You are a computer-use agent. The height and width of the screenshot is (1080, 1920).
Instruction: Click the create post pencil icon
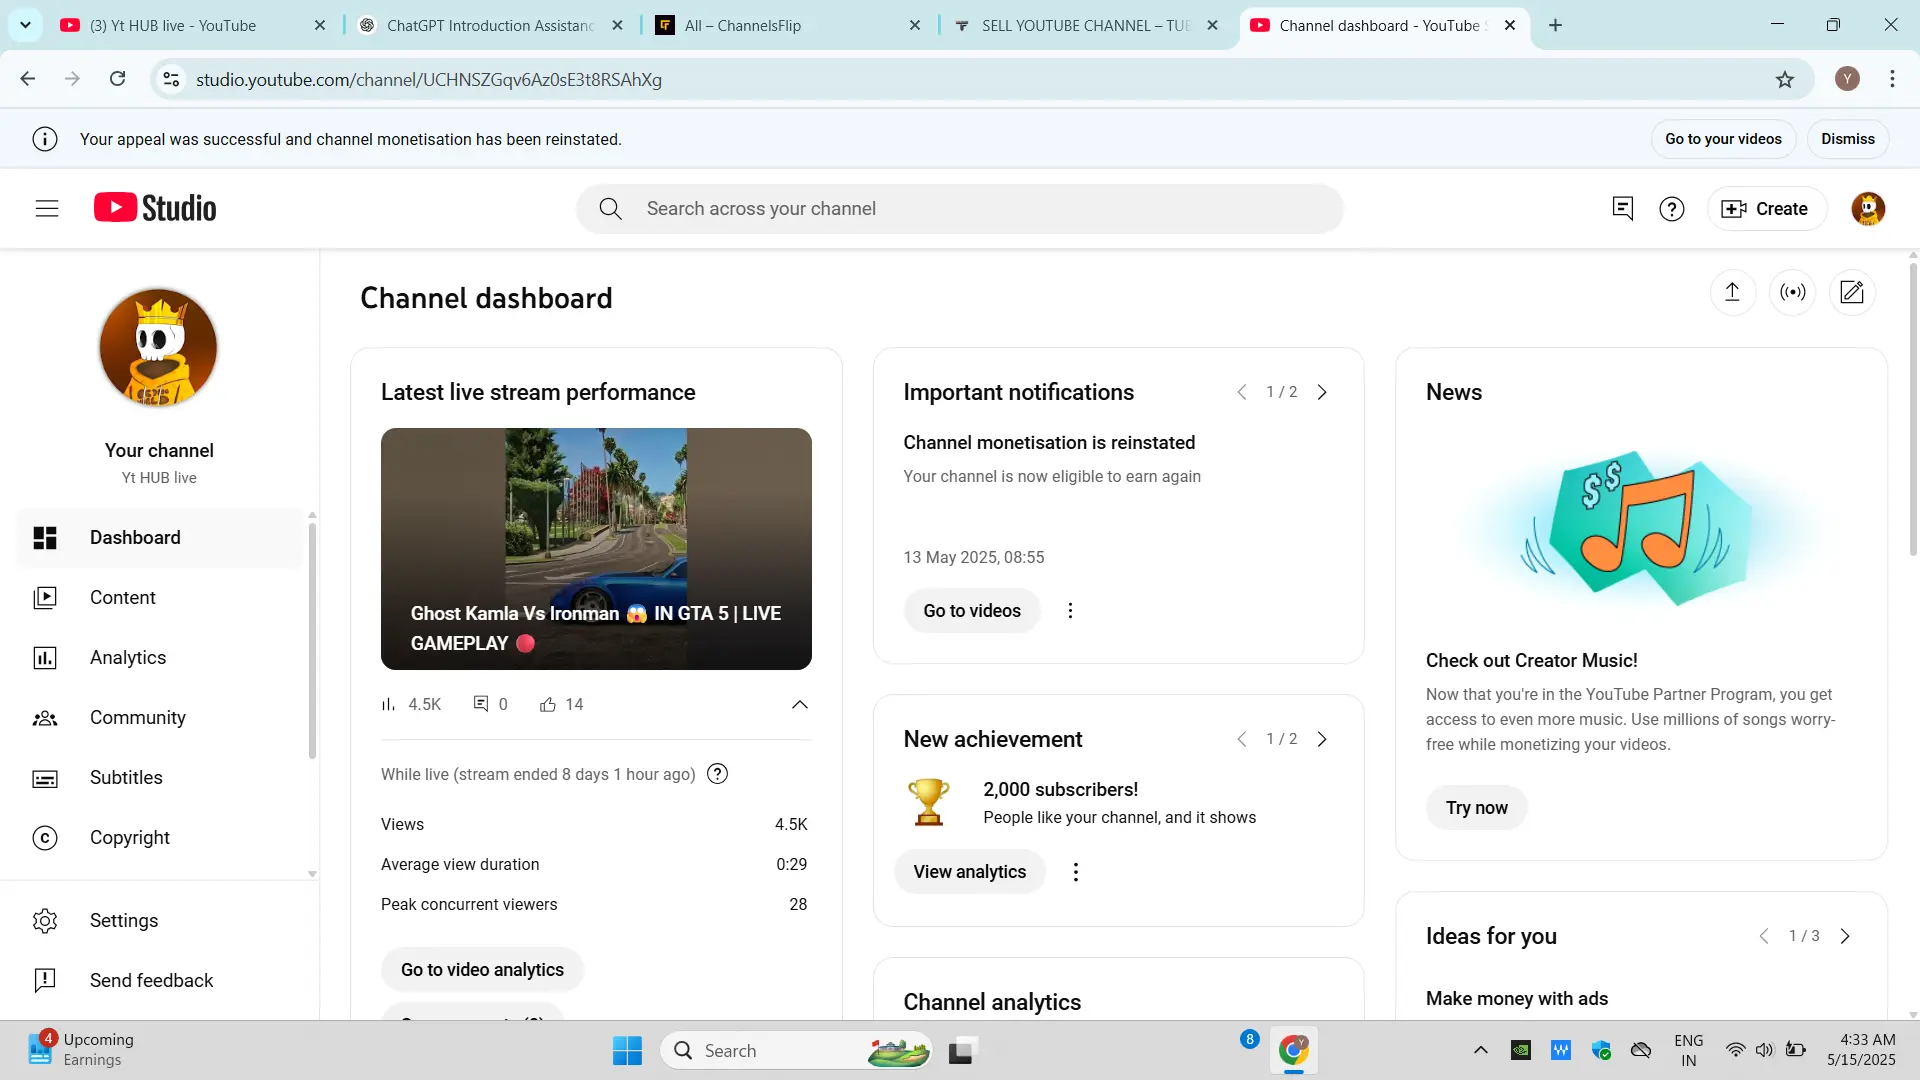tap(1852, 292)
